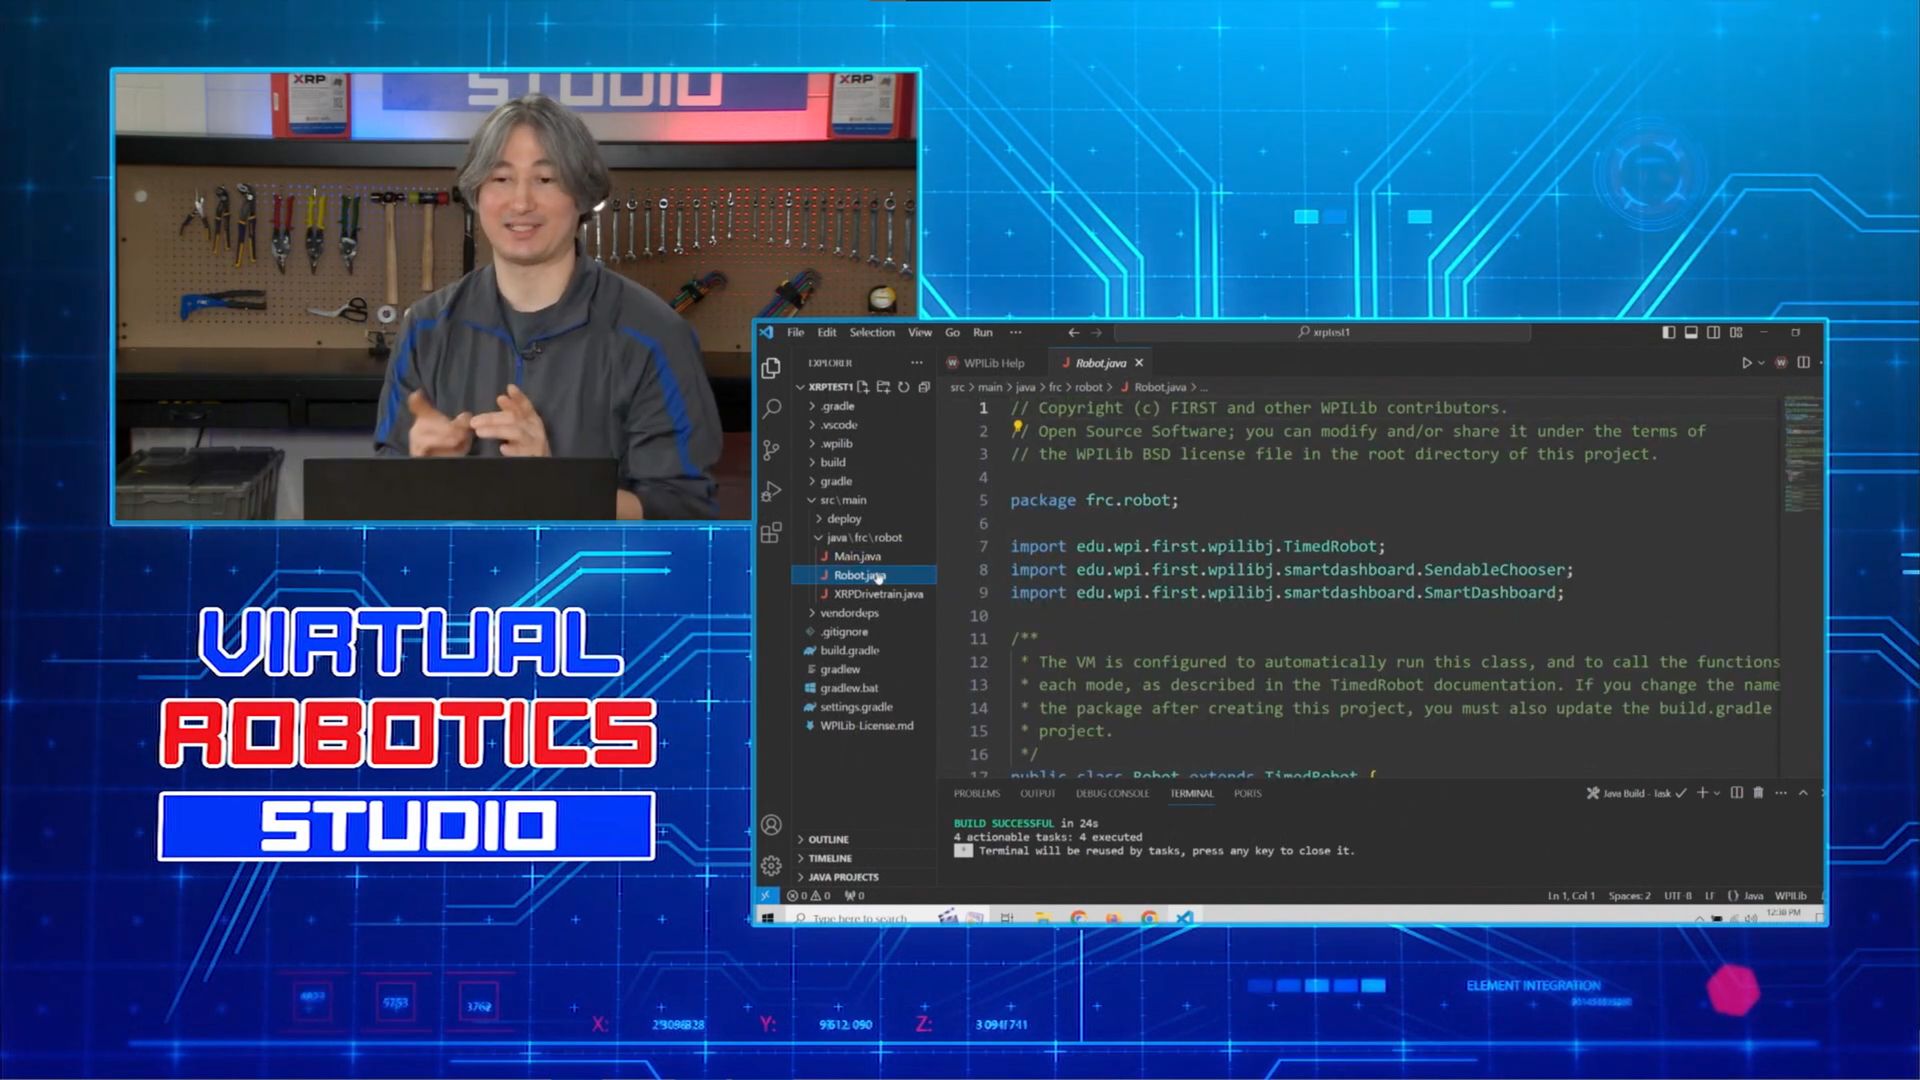
Task: Open the Extensions view
Action: coord(771,533)
